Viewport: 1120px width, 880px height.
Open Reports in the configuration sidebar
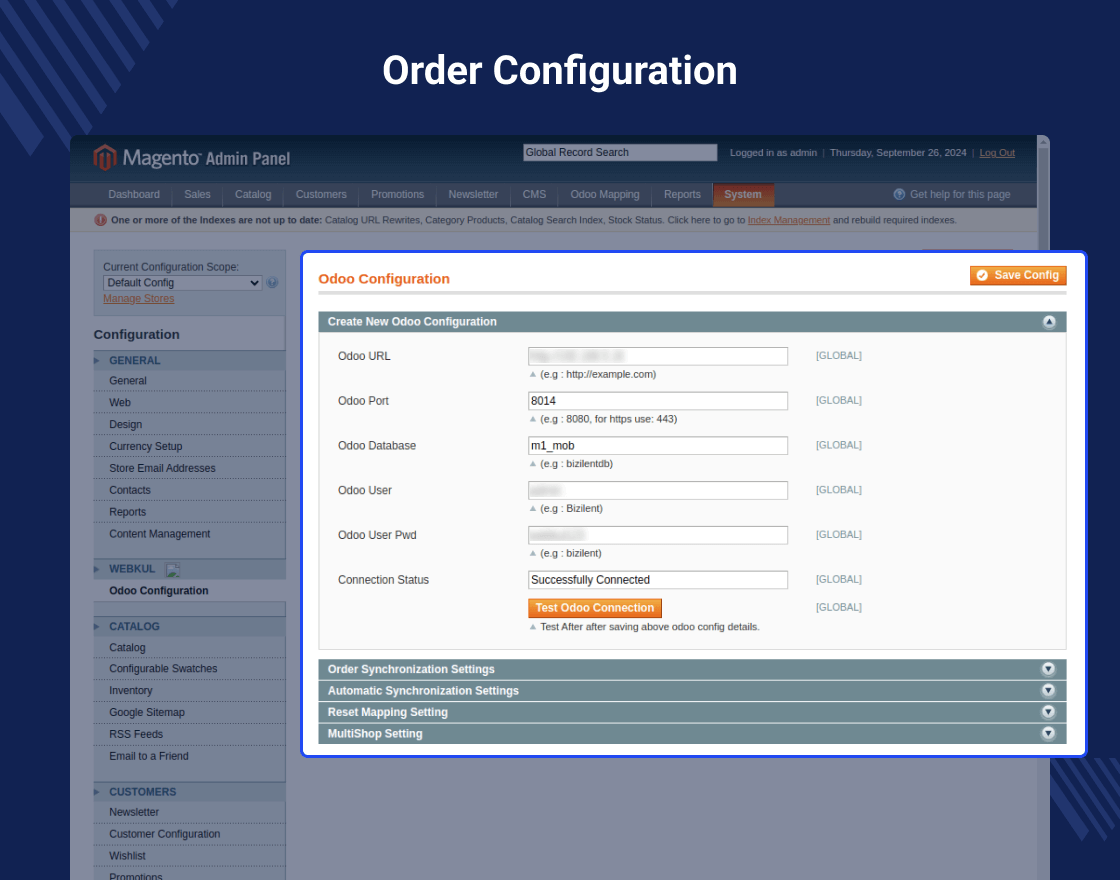point(128,512)
